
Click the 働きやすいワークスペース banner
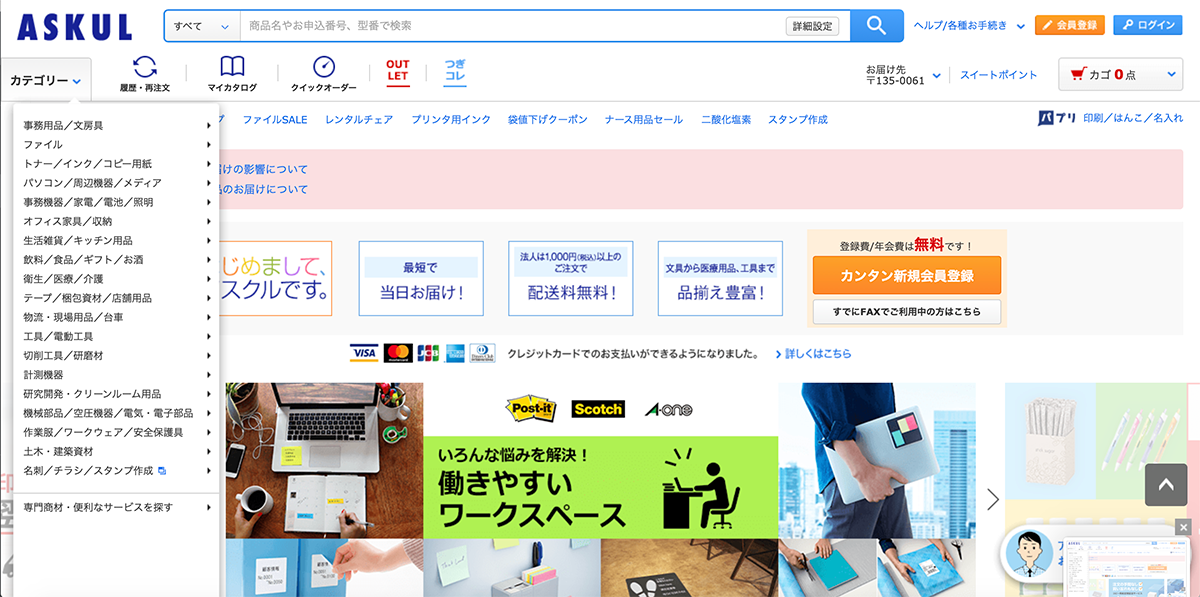coord(600,487)
